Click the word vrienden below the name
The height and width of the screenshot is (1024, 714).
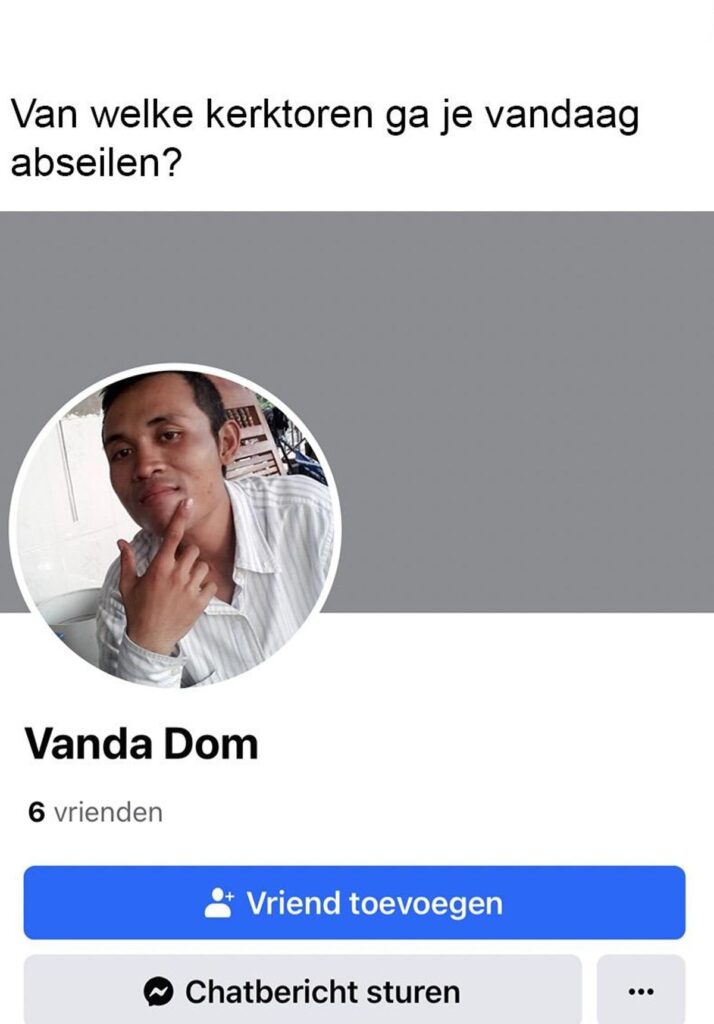[108, 812]
